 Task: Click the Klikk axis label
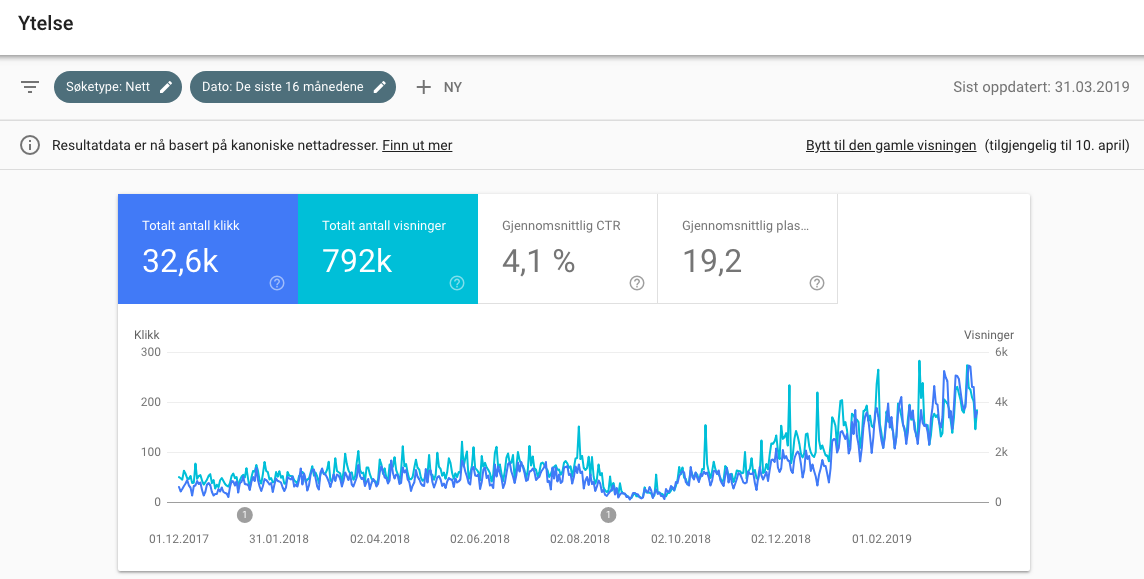point(147,335)
